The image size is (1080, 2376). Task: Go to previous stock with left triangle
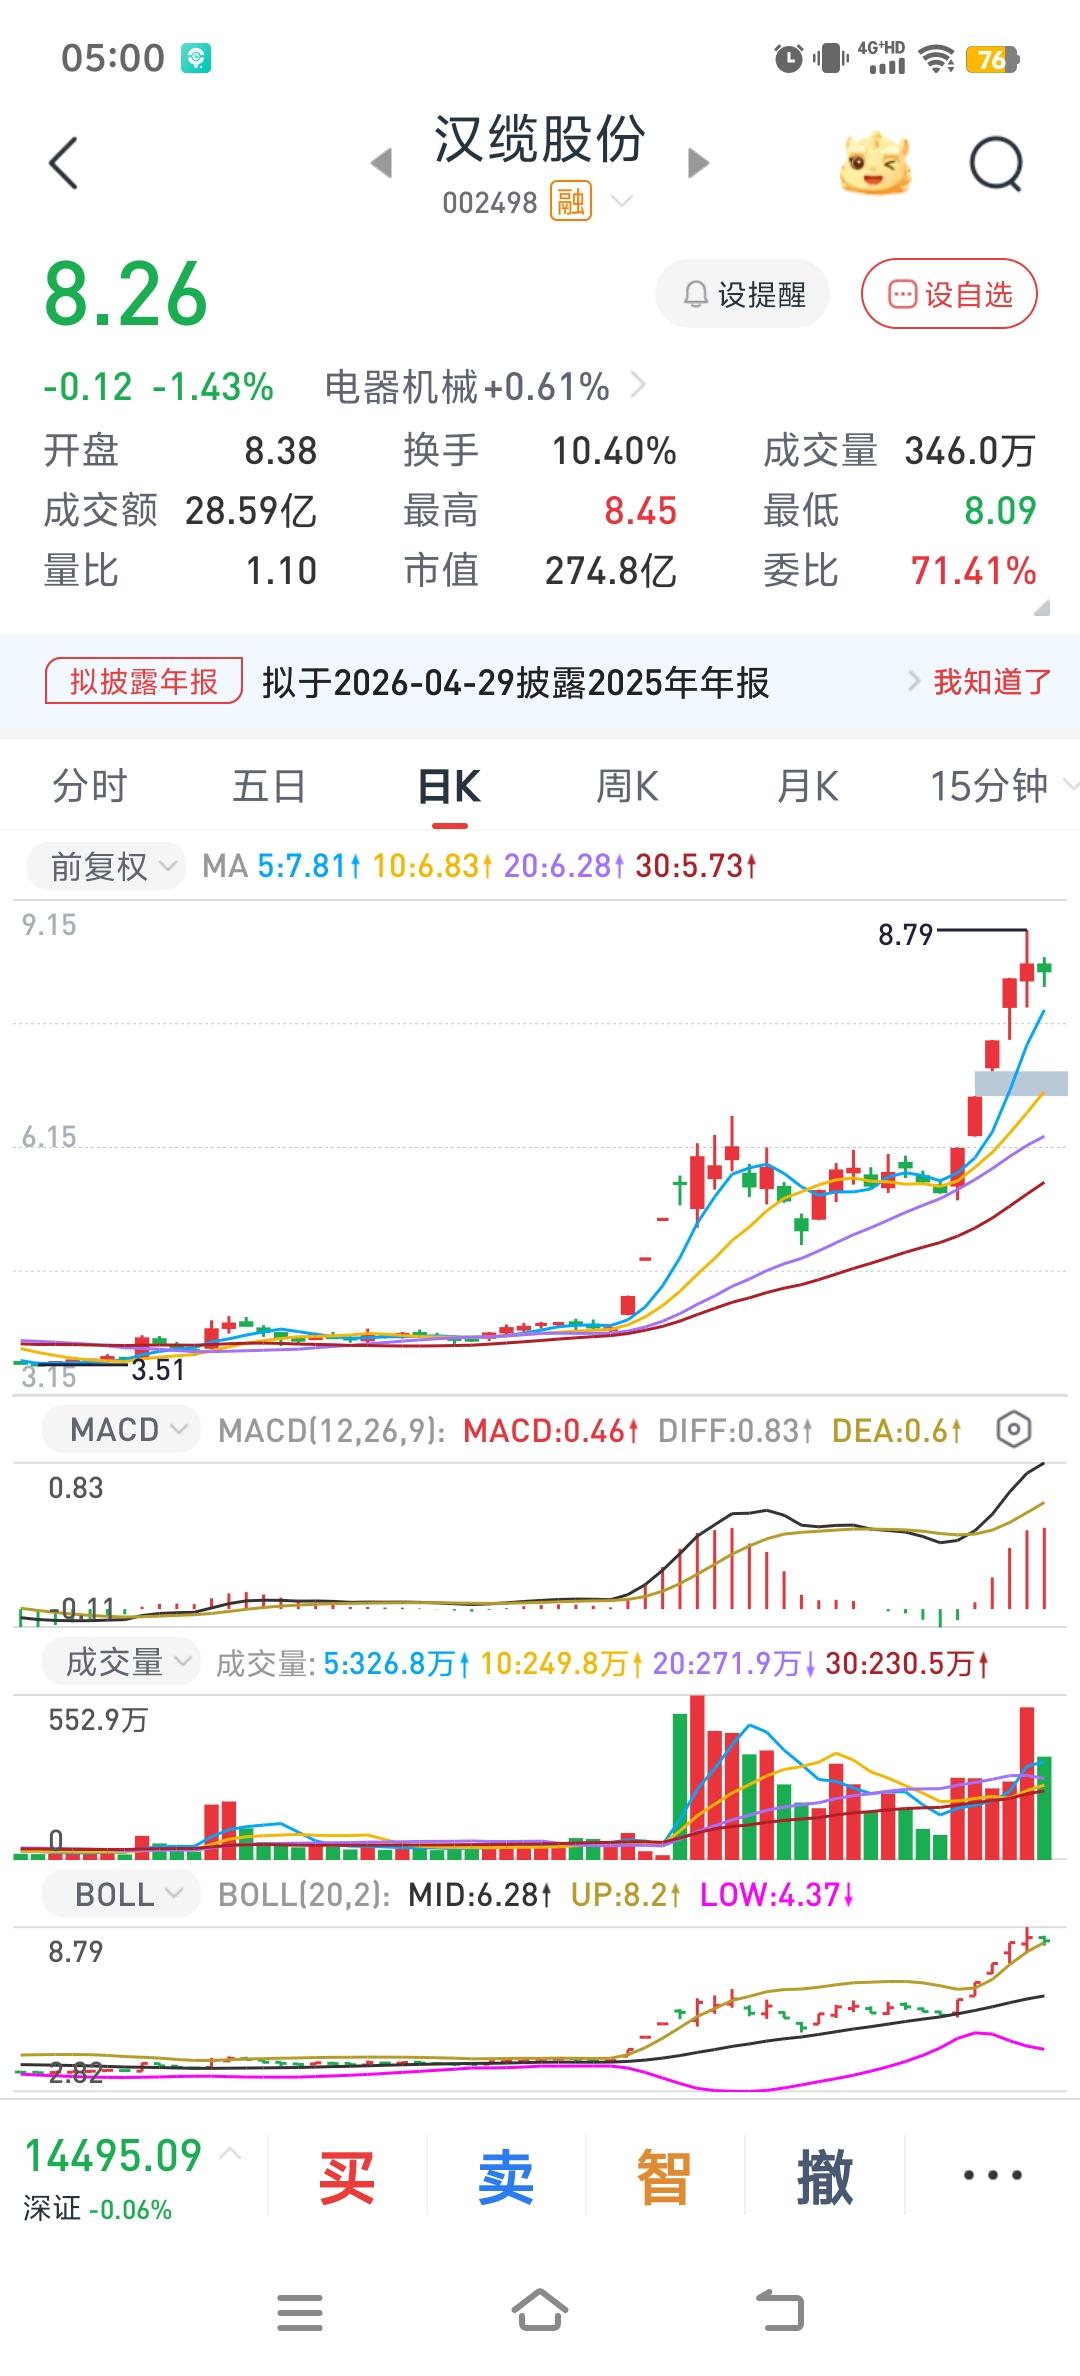click(381, 163)
